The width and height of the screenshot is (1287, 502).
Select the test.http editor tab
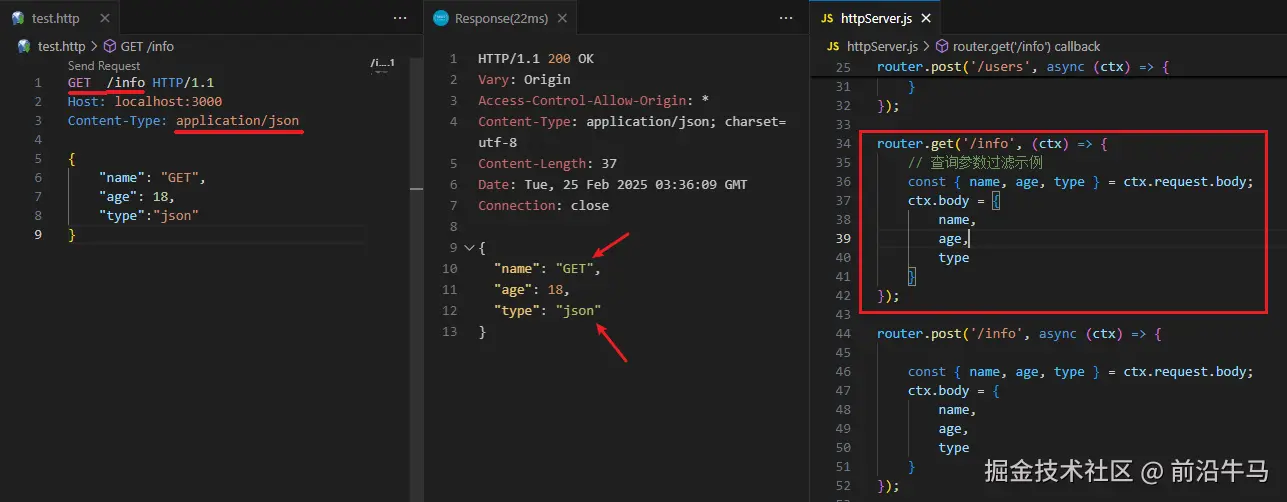point(56,18)
